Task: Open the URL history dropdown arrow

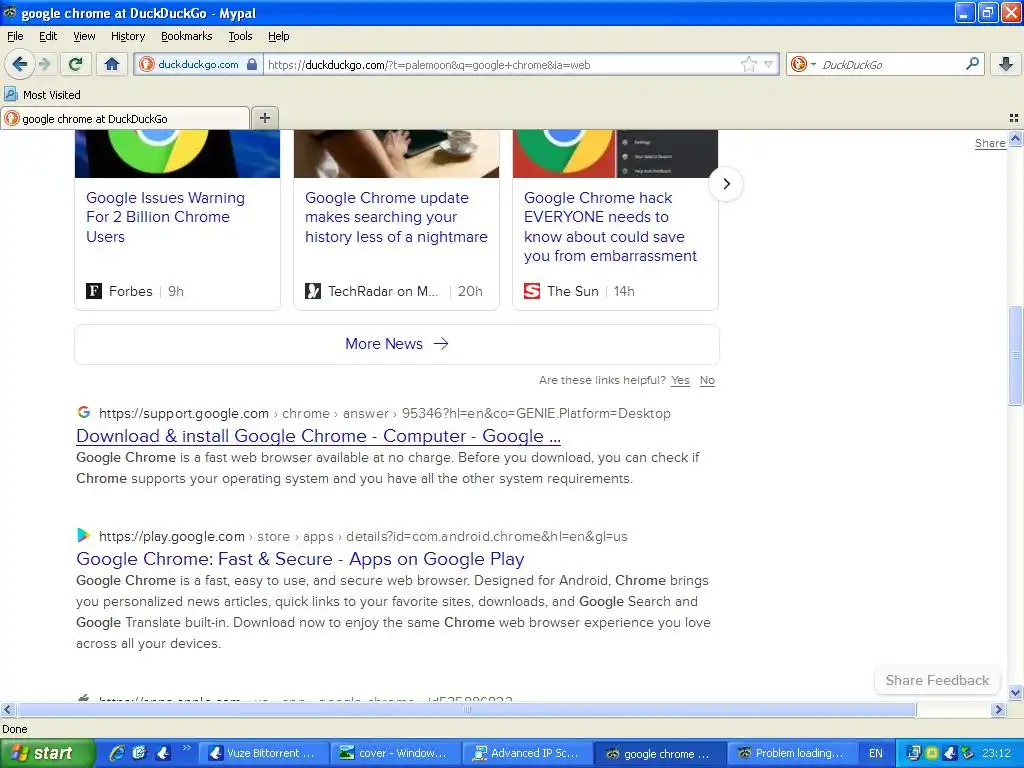Action: click(x=769, y=65)
